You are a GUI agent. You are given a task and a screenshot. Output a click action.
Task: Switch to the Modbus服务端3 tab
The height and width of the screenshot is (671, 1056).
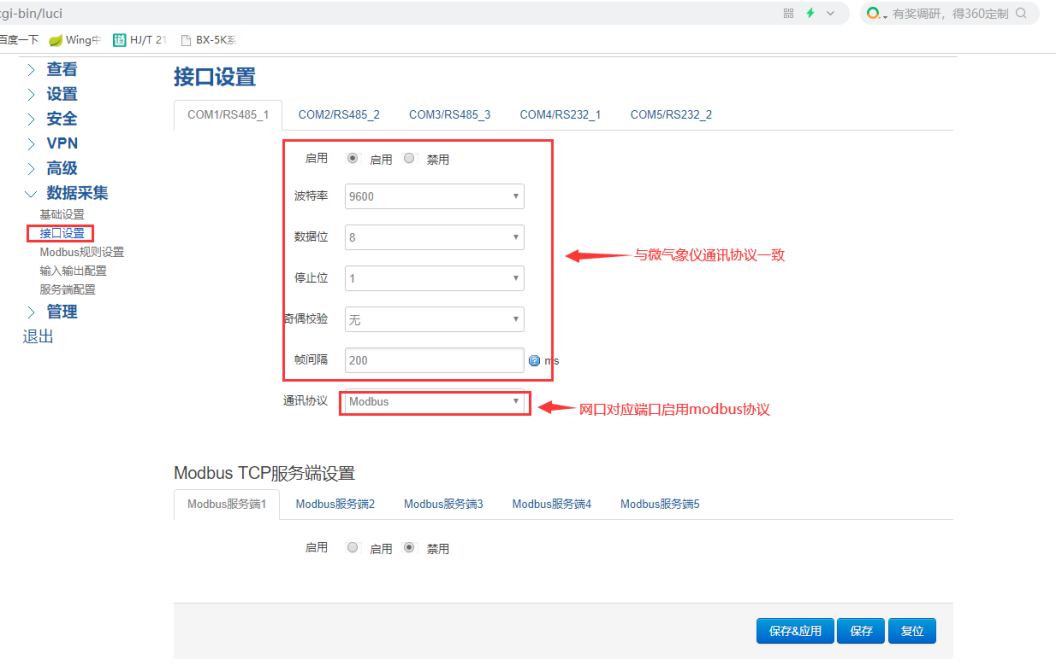point(443,504)
